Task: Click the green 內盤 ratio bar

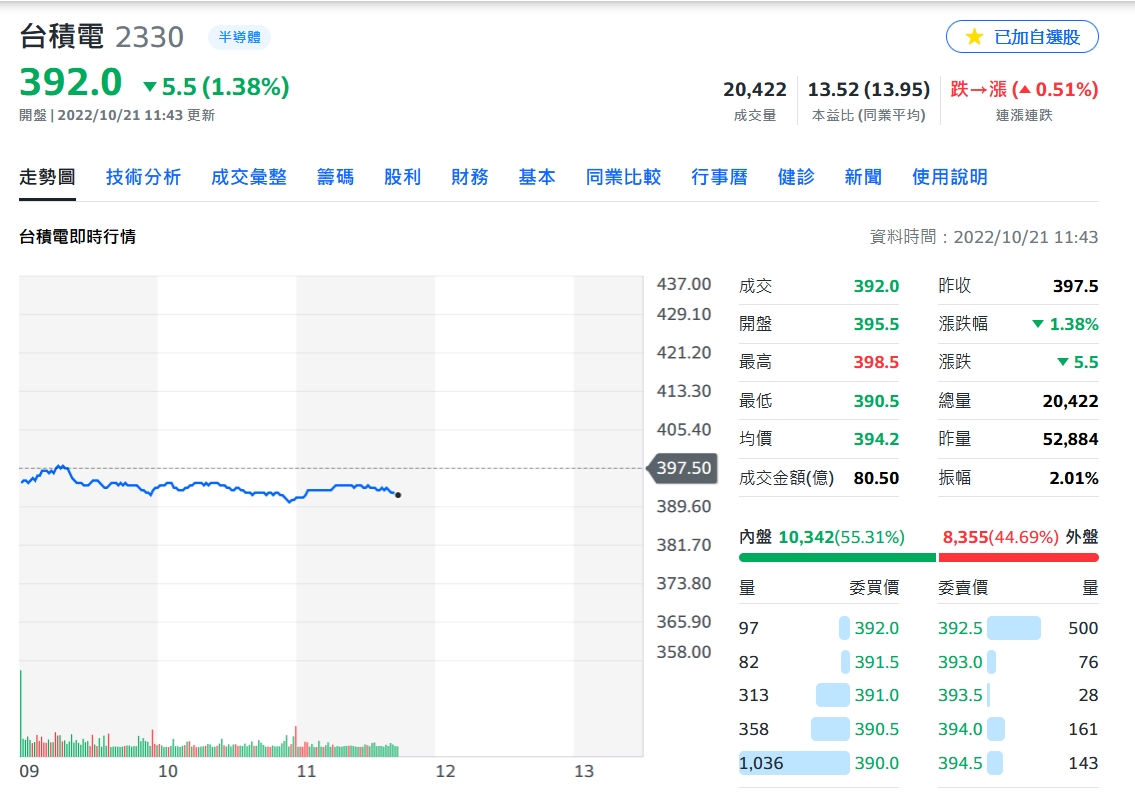Action: 837,557
